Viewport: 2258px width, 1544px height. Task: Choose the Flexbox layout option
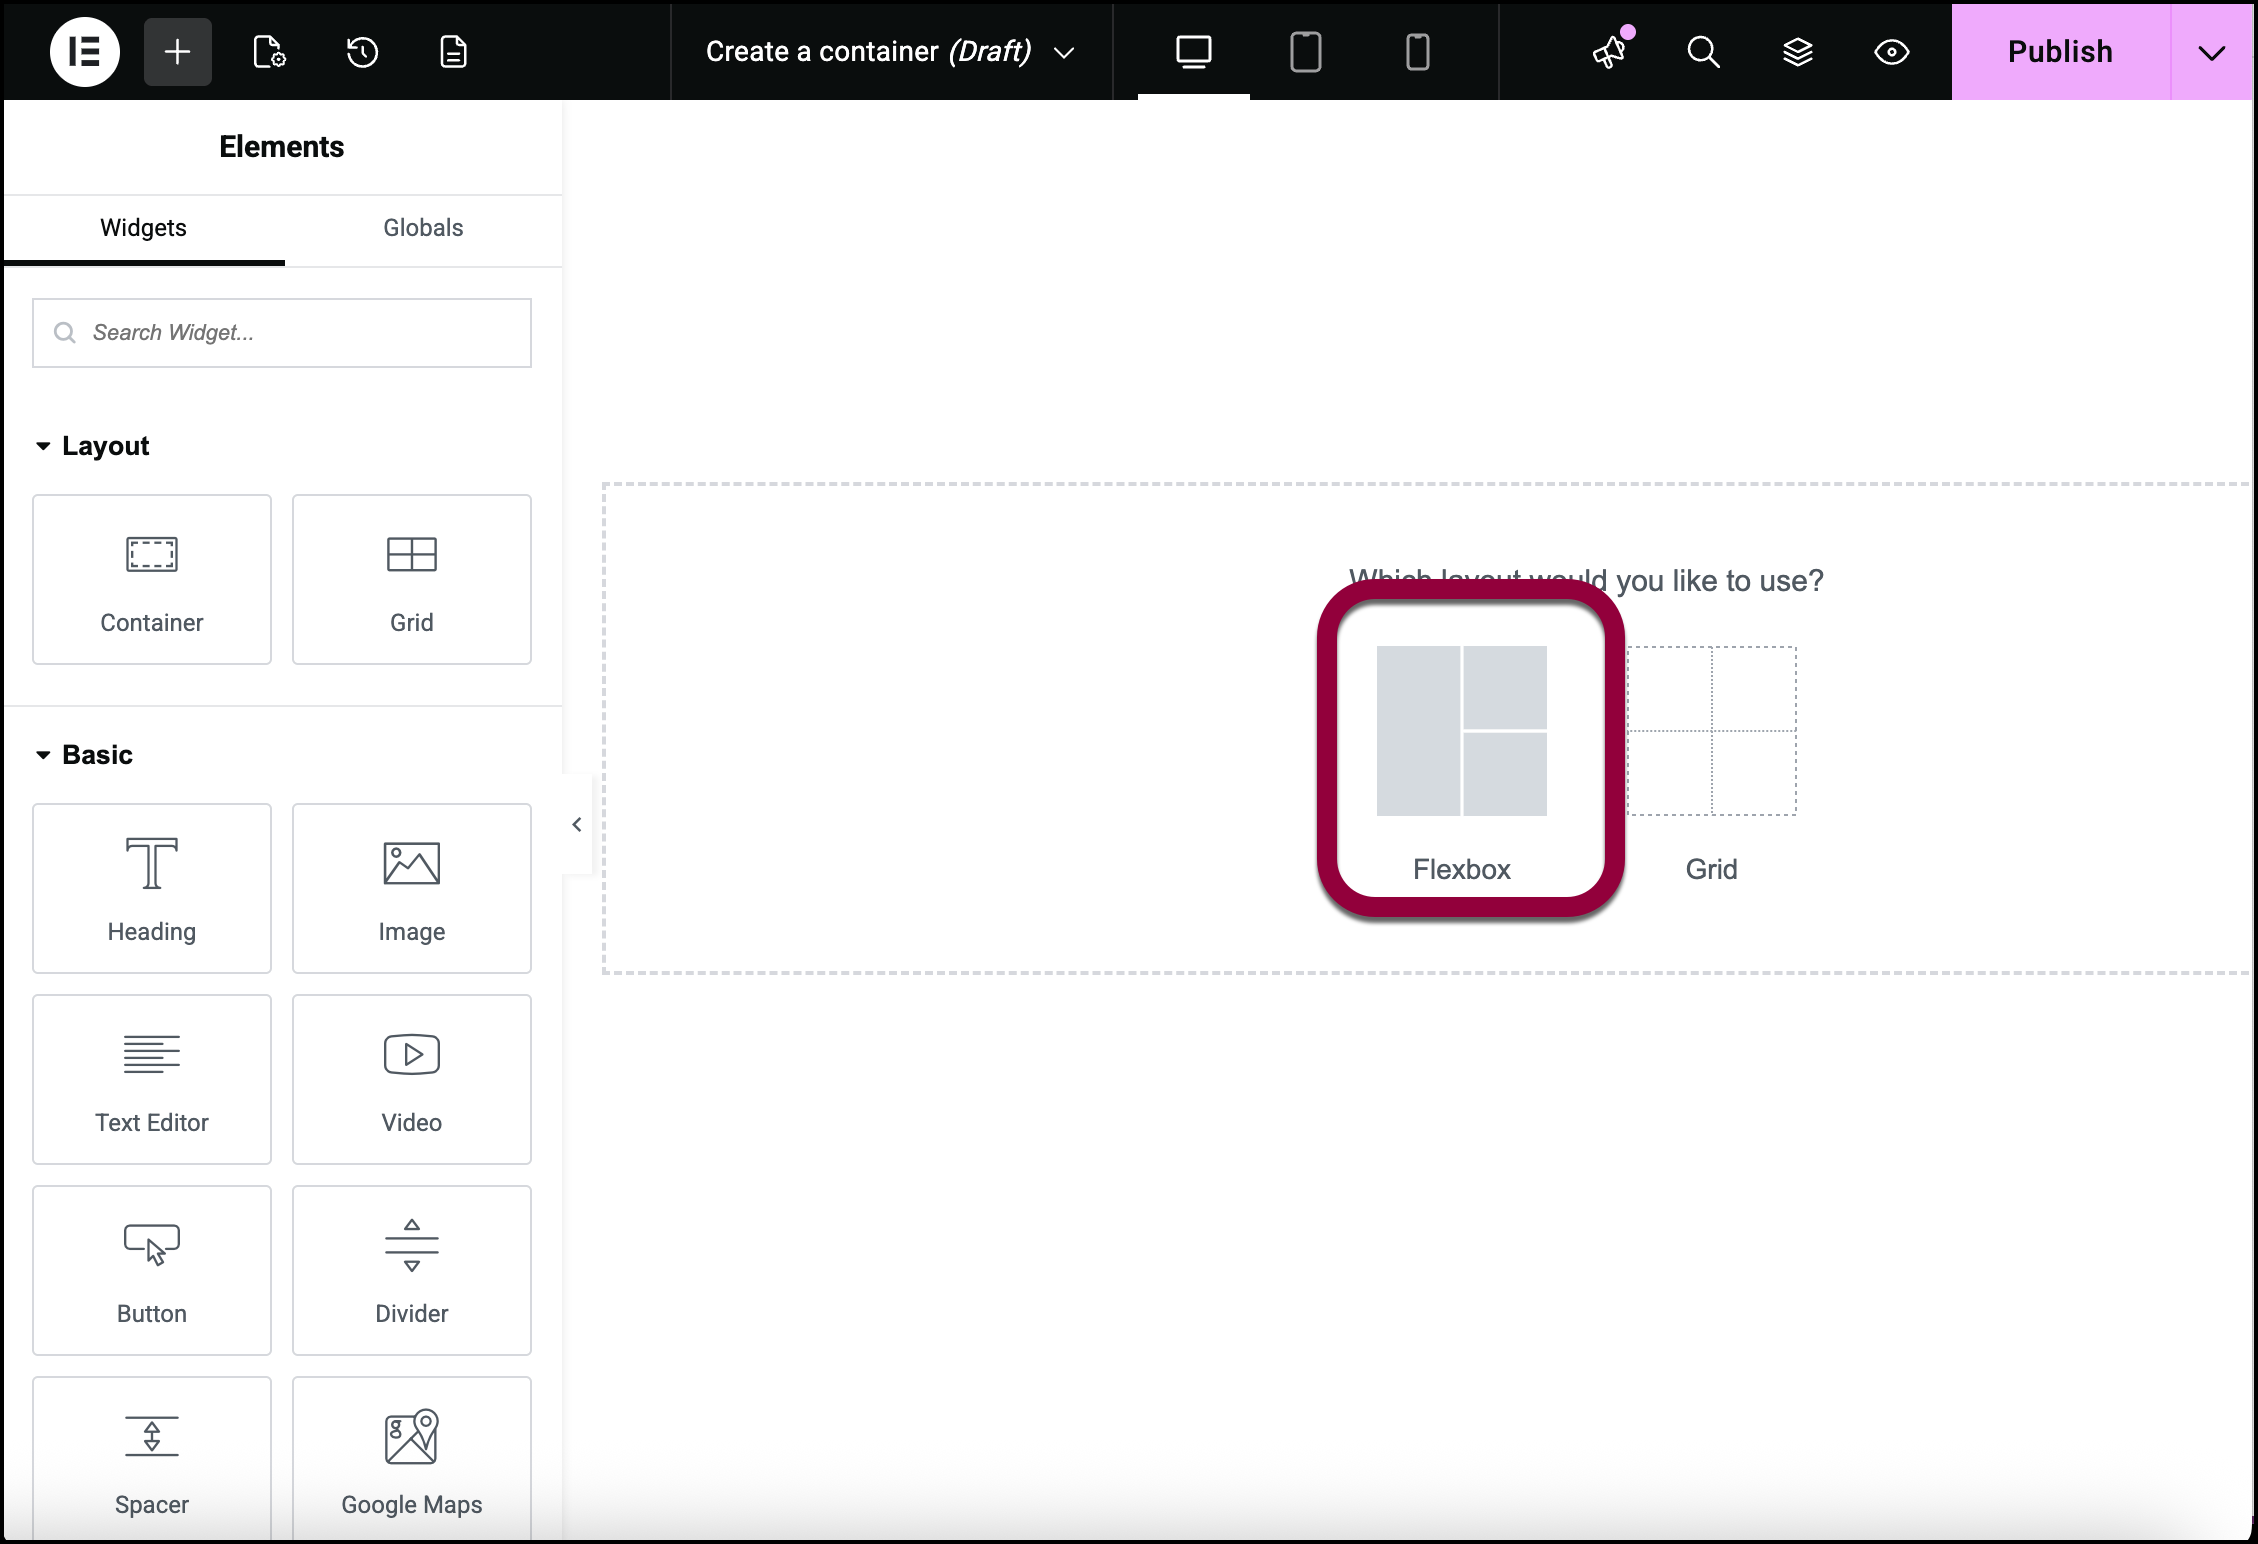coord(1461,750)
